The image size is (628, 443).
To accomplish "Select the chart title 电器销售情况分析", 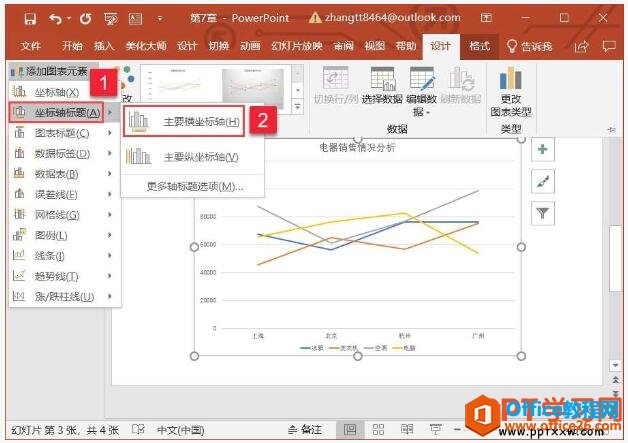I will coord(357,147).
